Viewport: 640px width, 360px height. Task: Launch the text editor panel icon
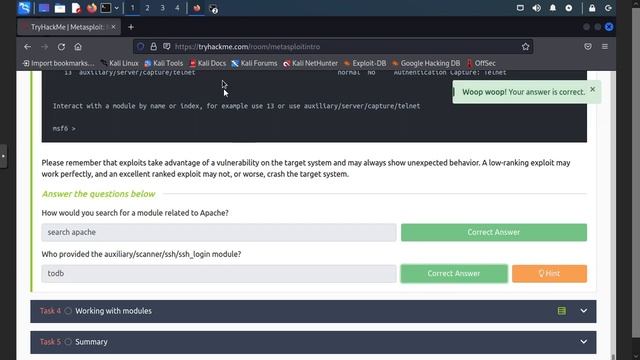(76, 8)
